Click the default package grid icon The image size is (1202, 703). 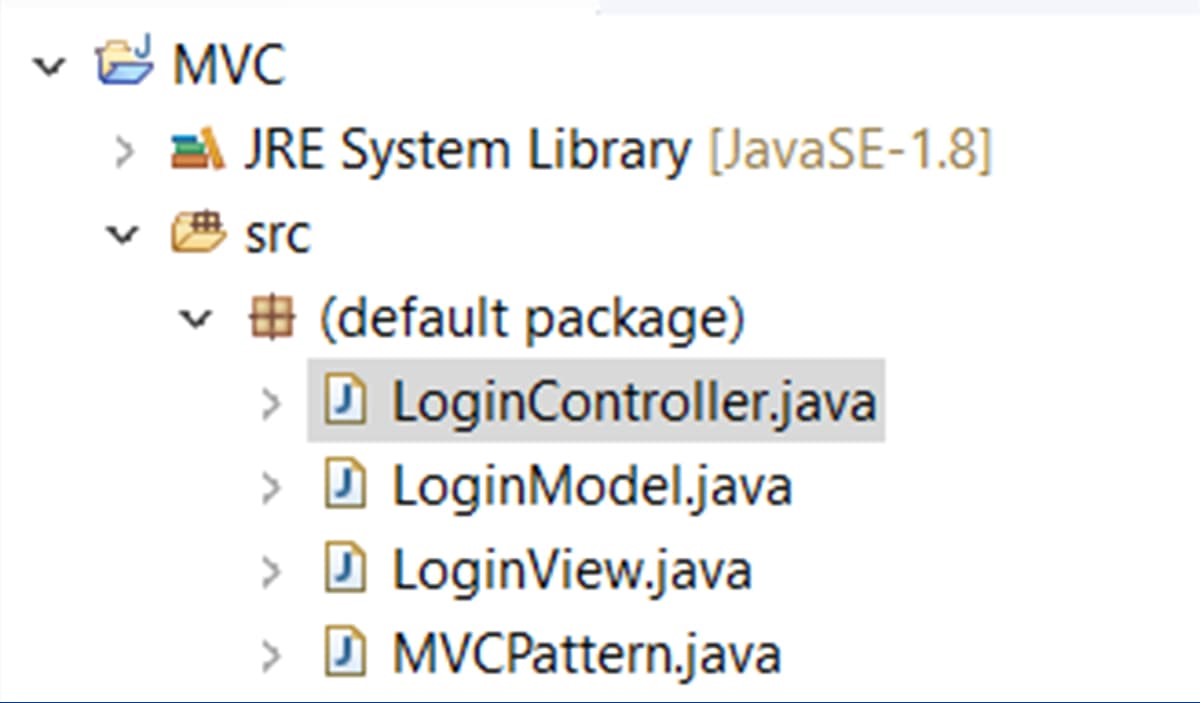[x=271, y=319]
